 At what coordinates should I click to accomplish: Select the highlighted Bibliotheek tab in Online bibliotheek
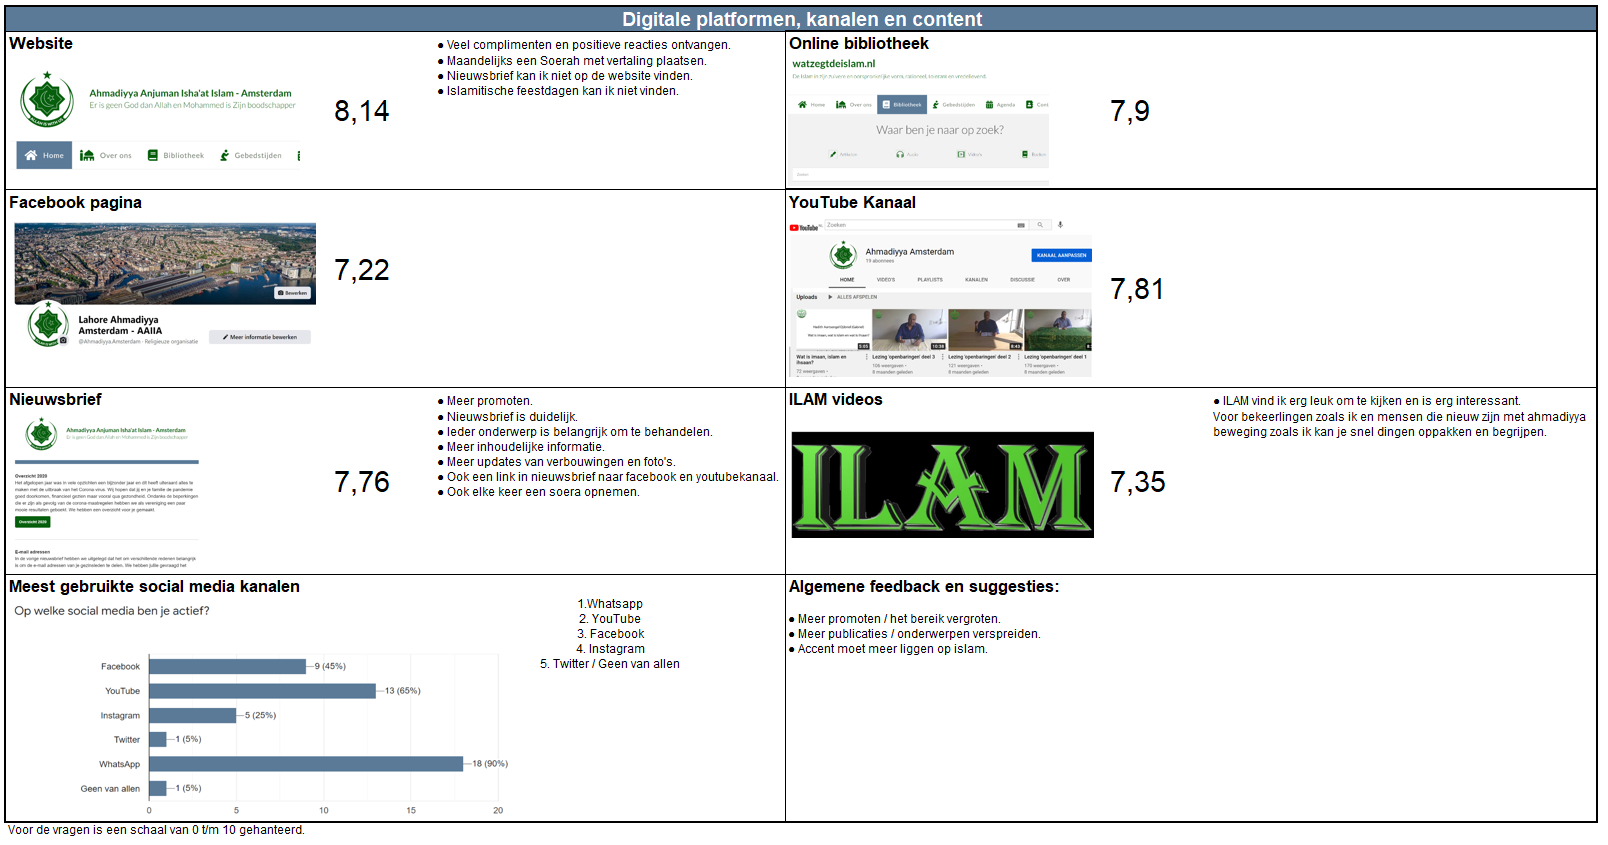coord(902,105)
